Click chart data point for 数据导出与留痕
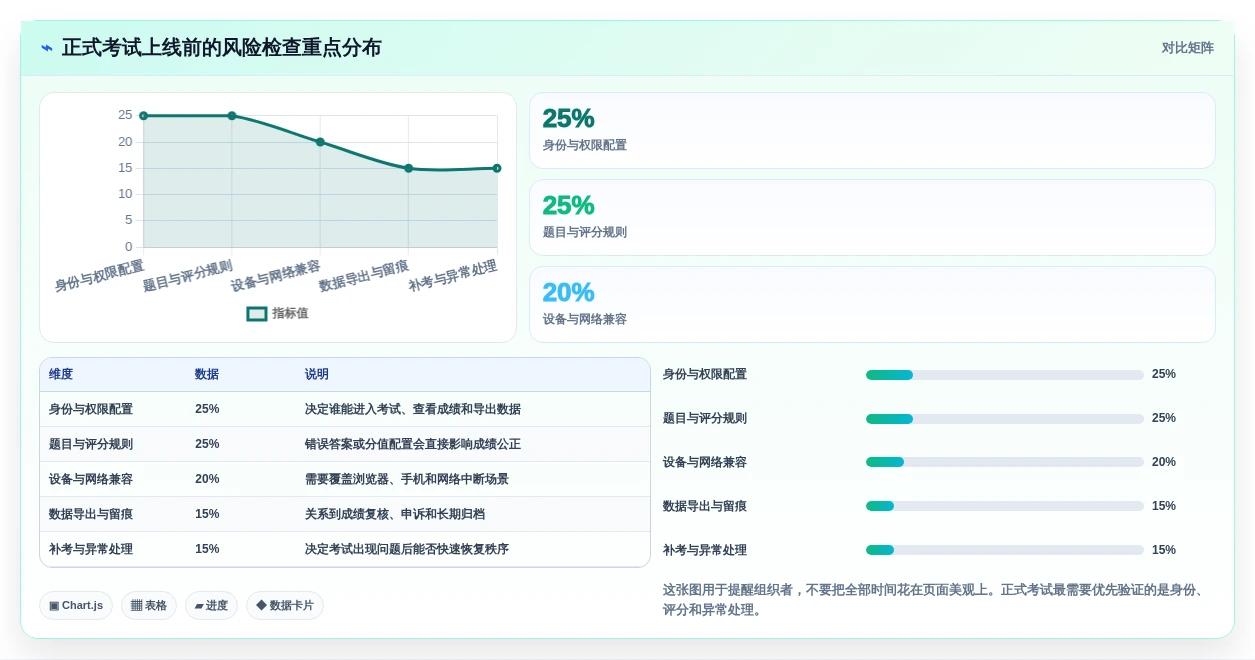The height and width of the screenshot is (660, 1255). (x=408, y=168)
